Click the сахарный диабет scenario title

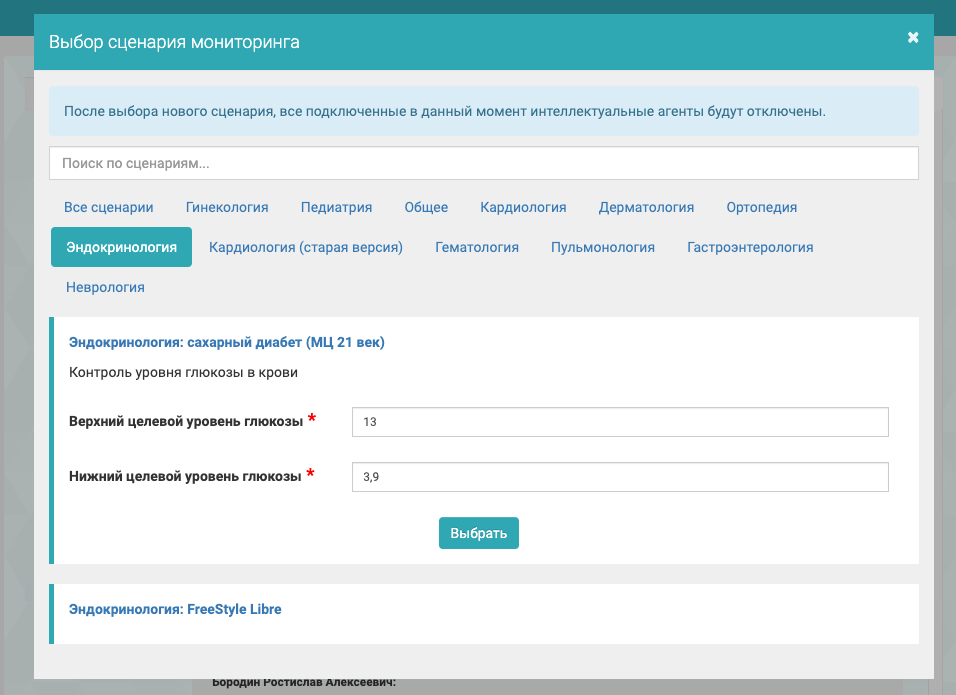coord(227,342)
